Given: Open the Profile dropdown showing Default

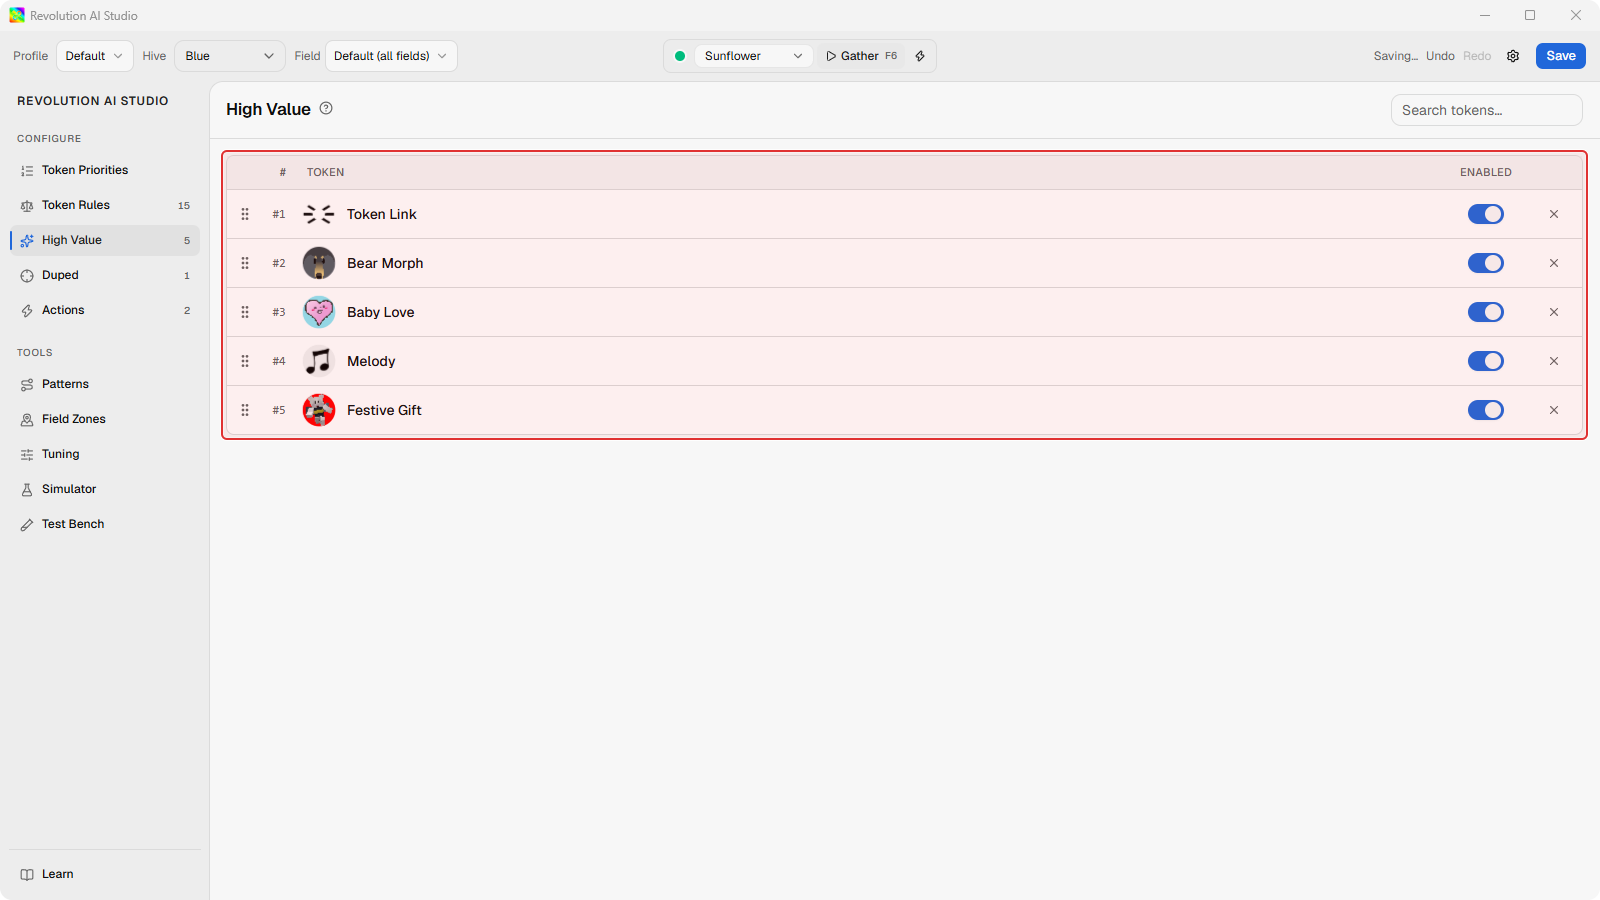Looking at the screenshot, I should 95,56.
